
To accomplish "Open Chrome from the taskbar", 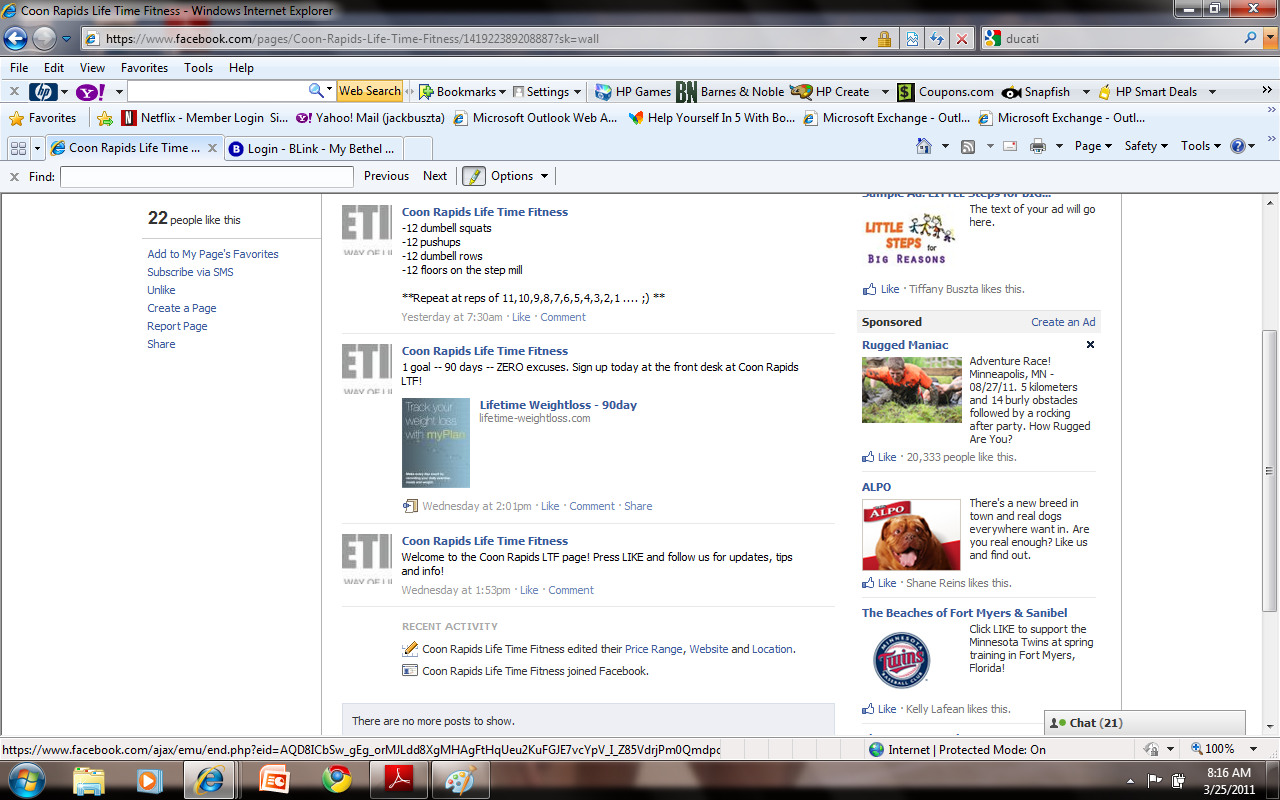I will coord(336,779).
